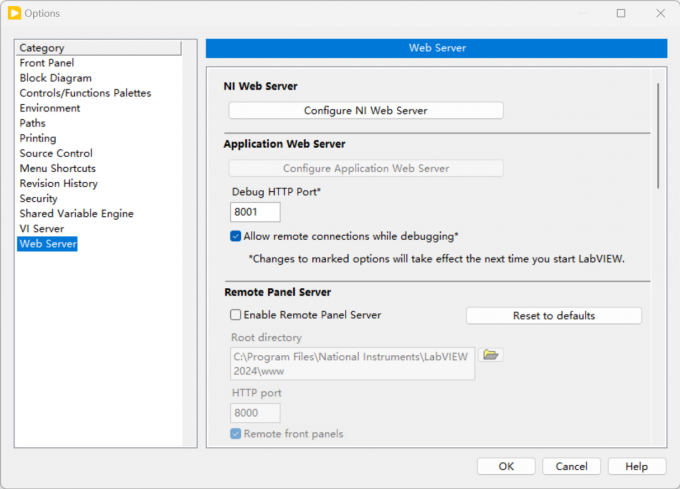
Task: Toggle Allow remote connections while debugging
Action: tap(235, 236)
